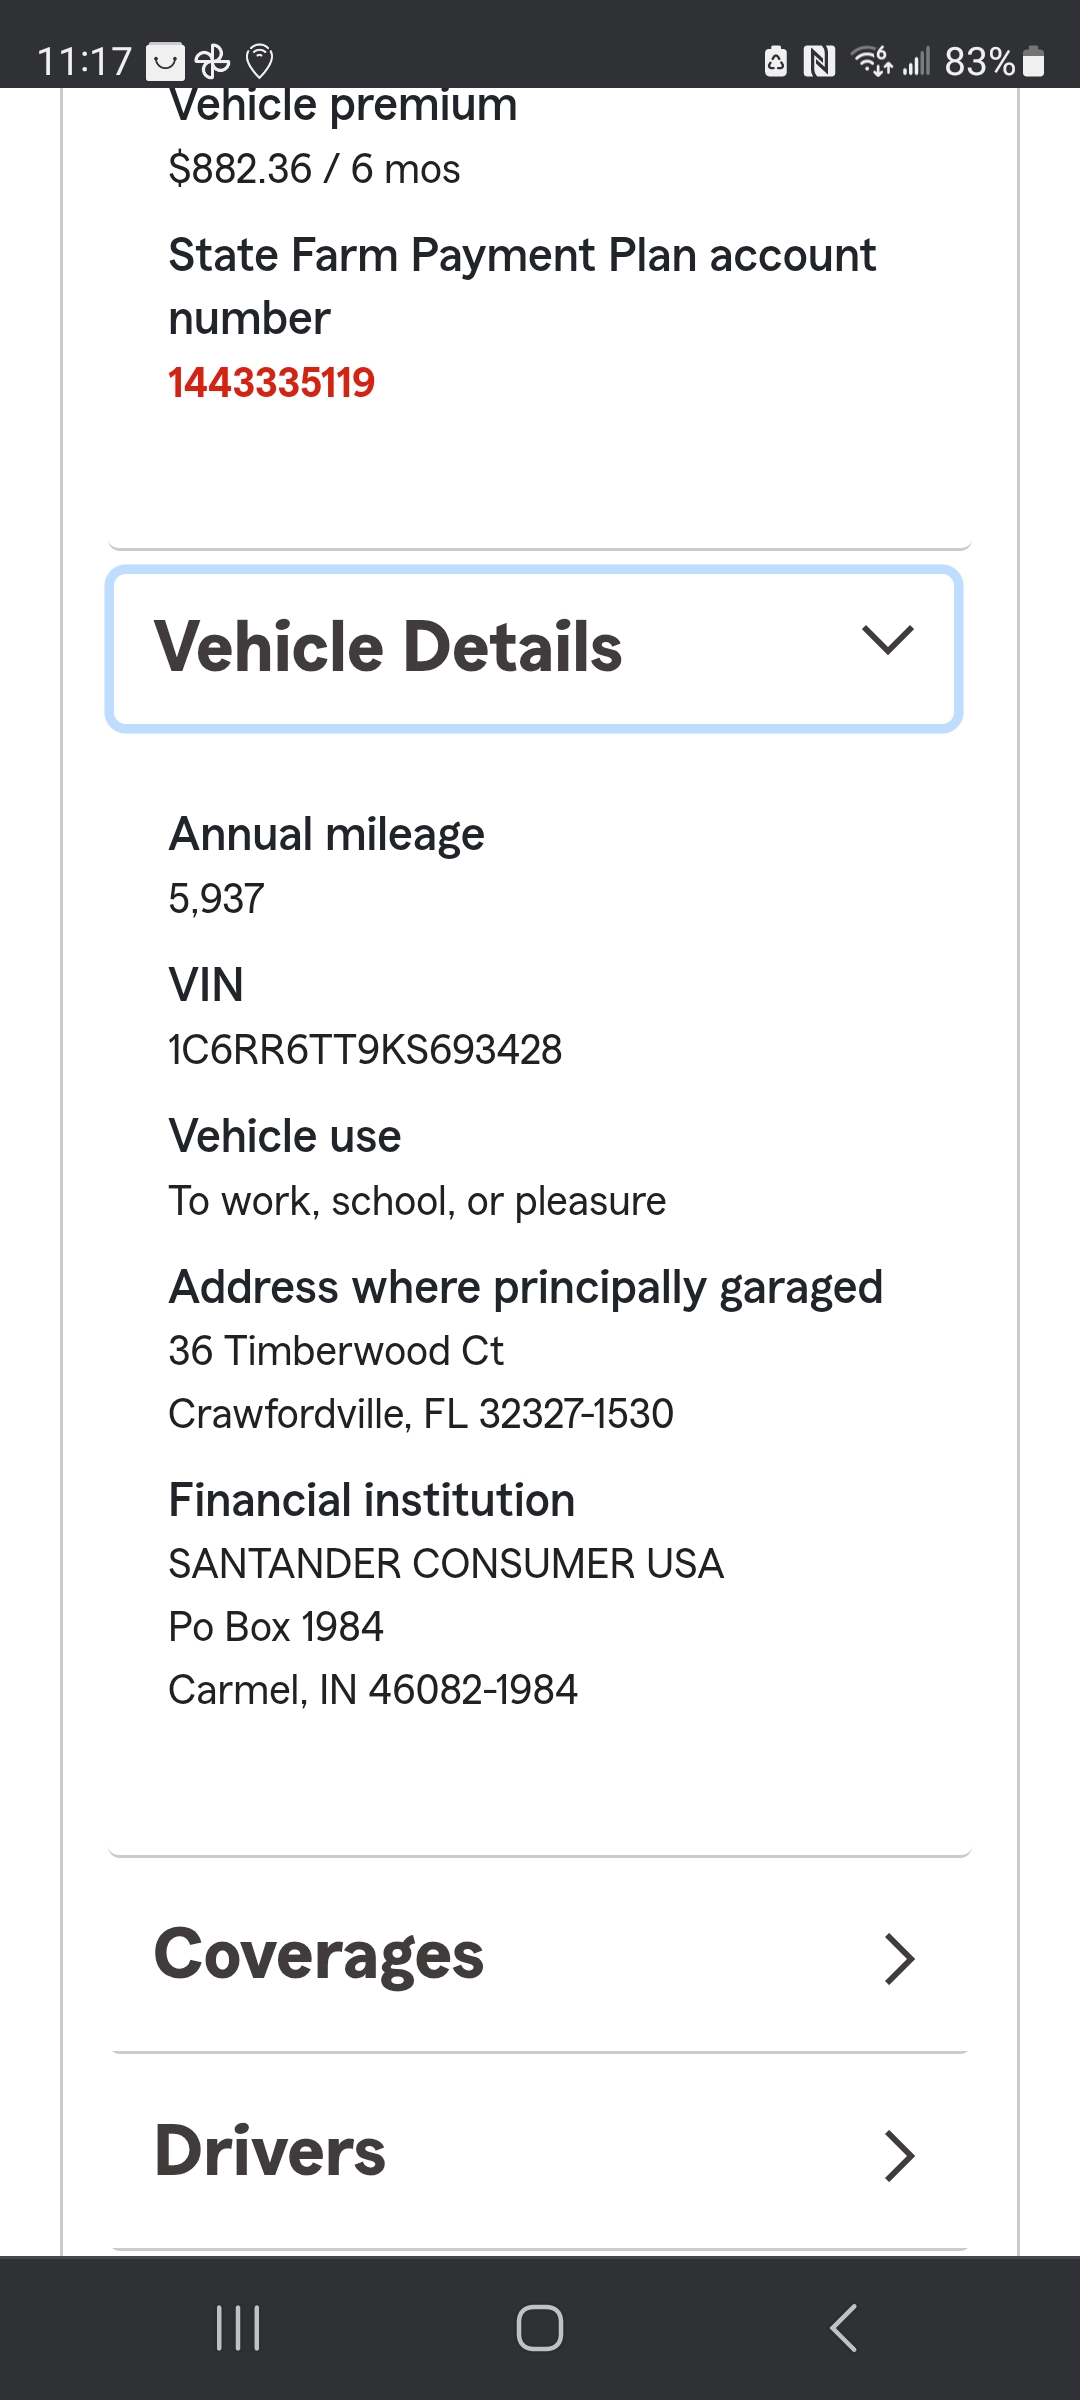Tap the location pin status icon
The height and width of the screenshot is (2400, 1080).
click(260, 62)
